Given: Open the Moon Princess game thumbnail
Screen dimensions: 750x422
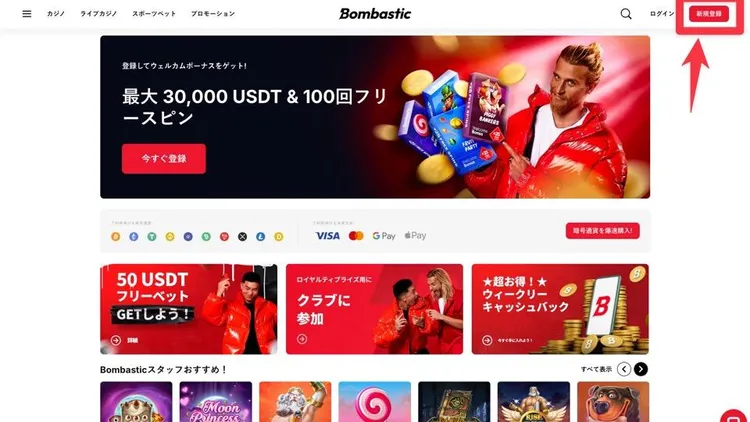Looking at the screenshot, I should pos(216,401).
